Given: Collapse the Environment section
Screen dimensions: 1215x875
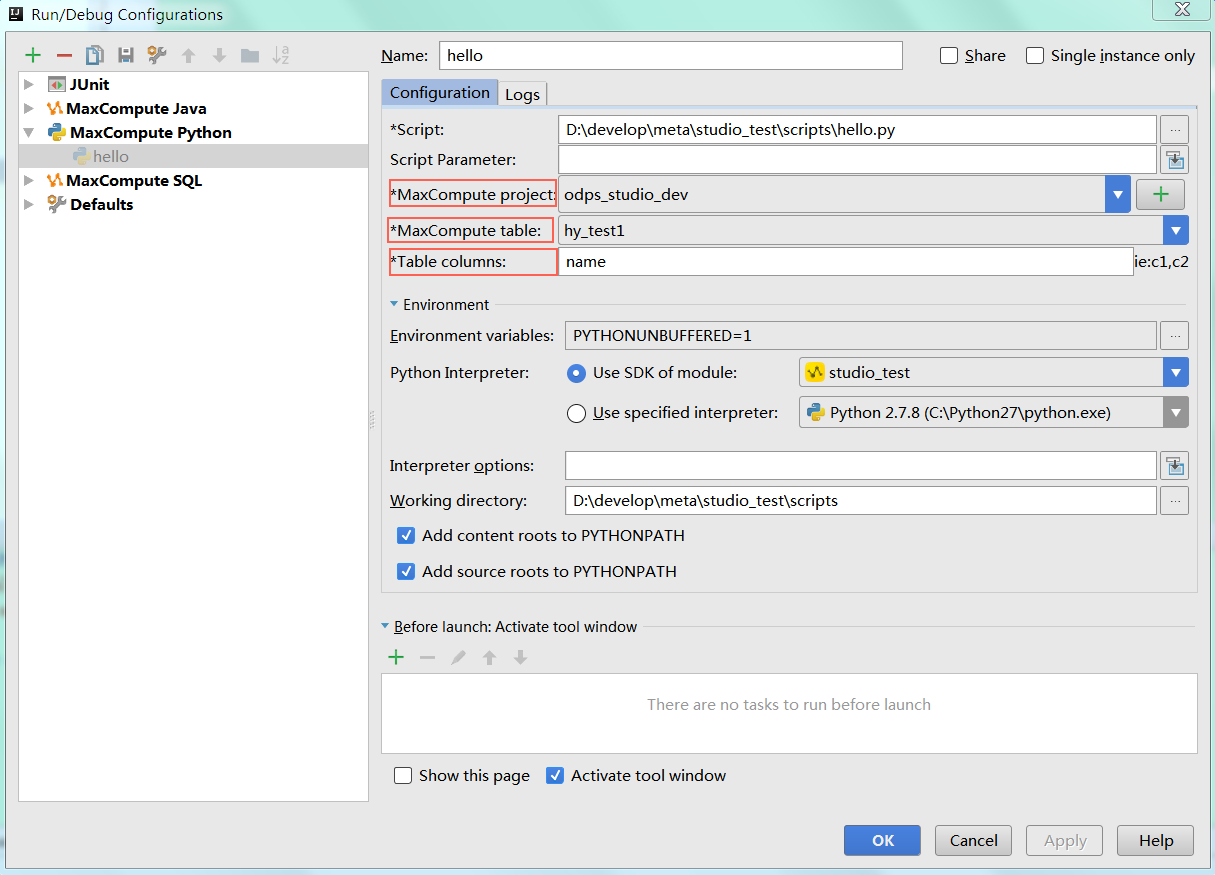Looking at the screenshot, I should click(x=393, y=305).
